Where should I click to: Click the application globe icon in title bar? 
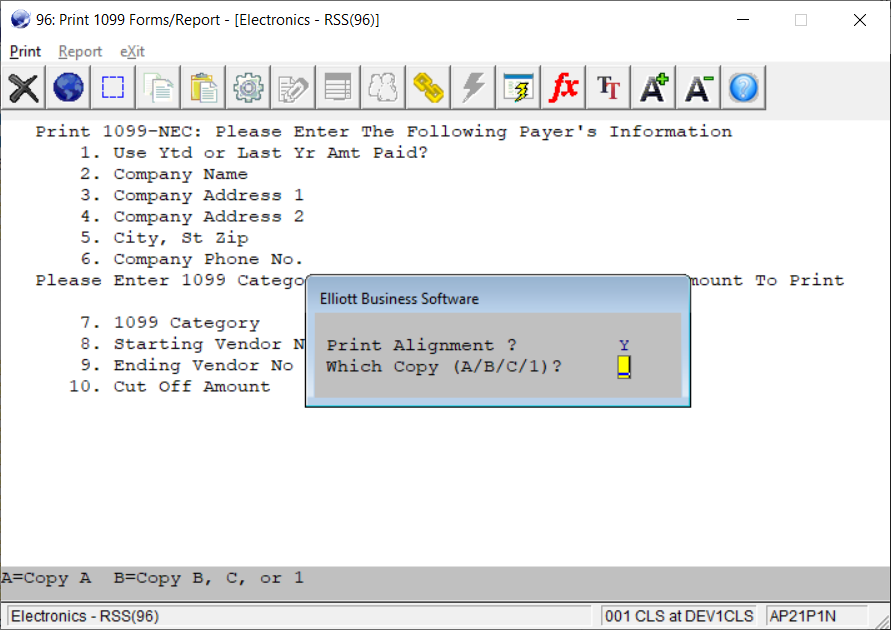click(20, 19)
